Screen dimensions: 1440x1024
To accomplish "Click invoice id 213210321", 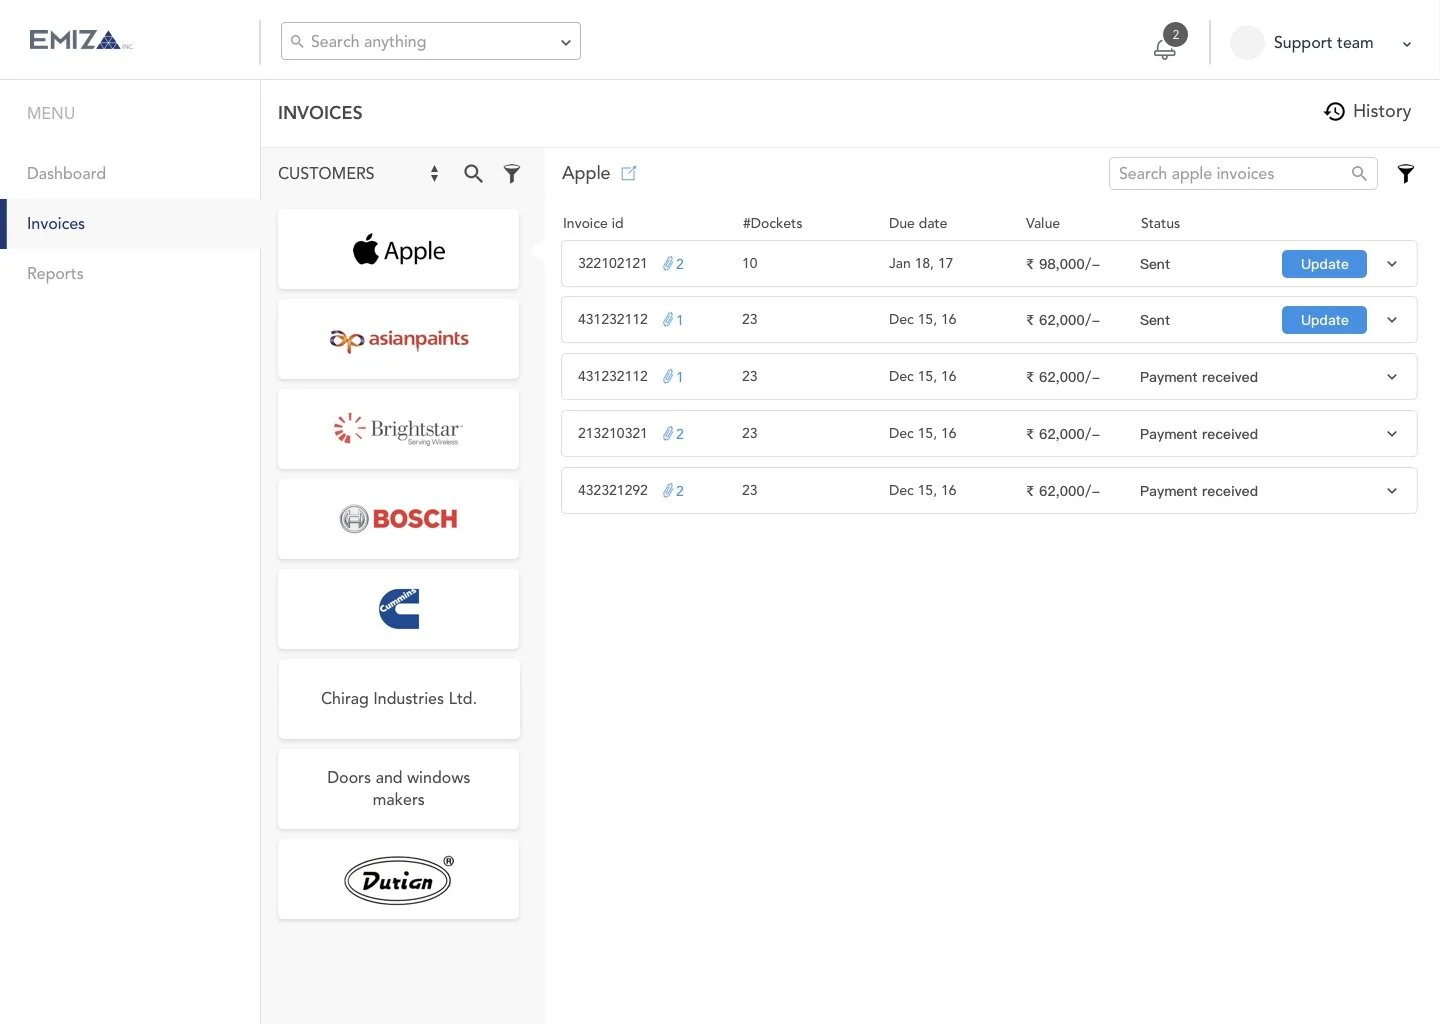I will point(612,433).
